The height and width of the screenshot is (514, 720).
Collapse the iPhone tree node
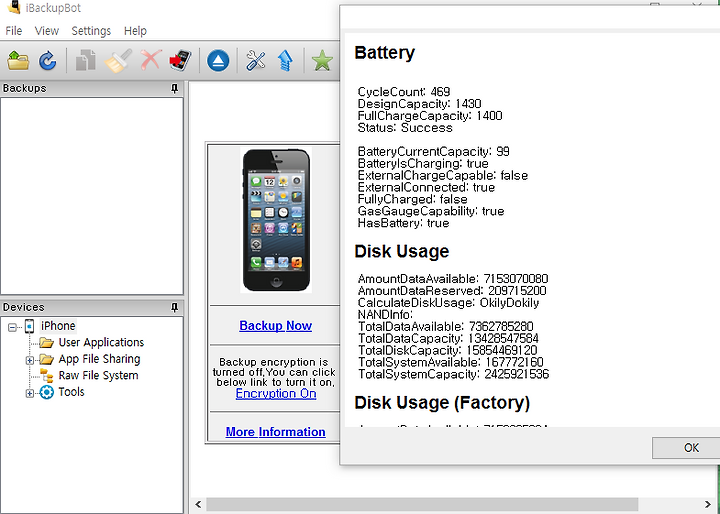coord(12,327)
